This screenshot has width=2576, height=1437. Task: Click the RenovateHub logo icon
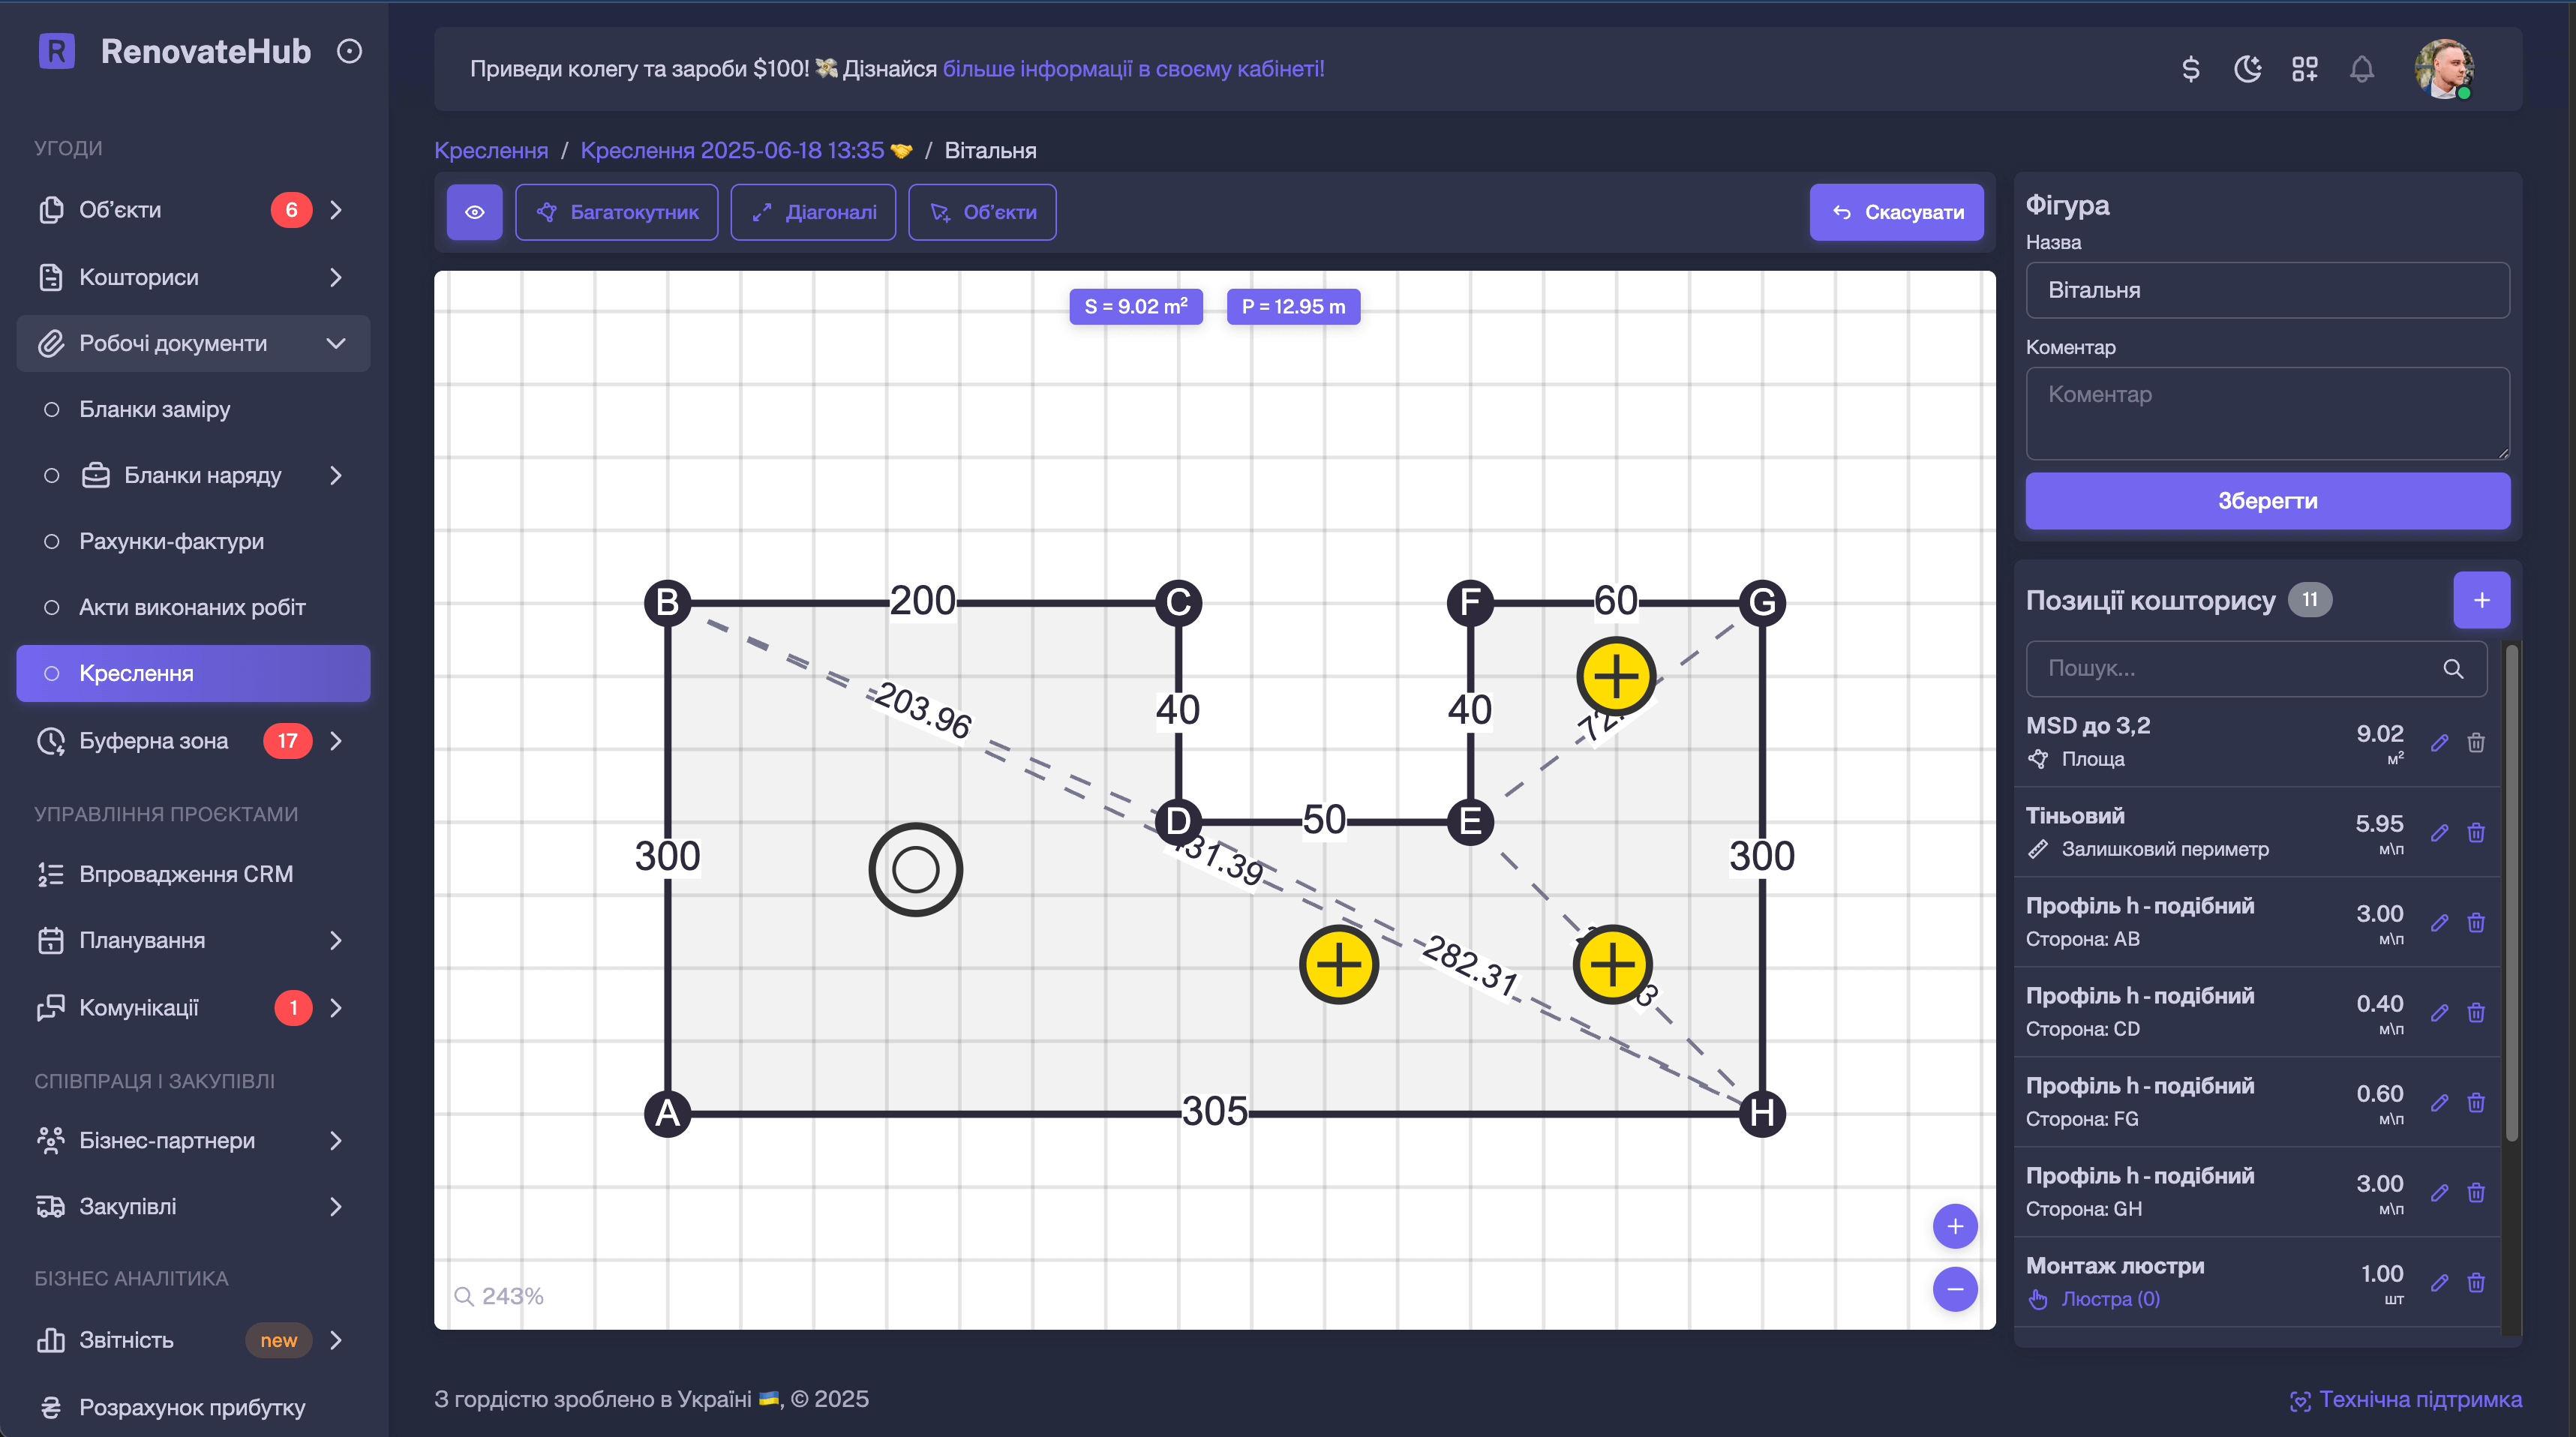(57, 51)
